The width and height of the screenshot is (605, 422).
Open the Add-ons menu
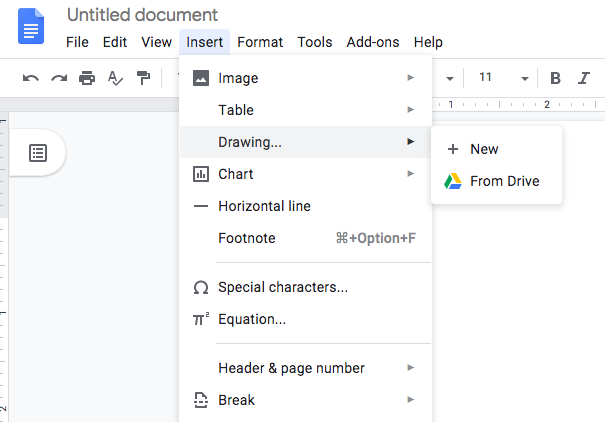click(x=372, y=42)
